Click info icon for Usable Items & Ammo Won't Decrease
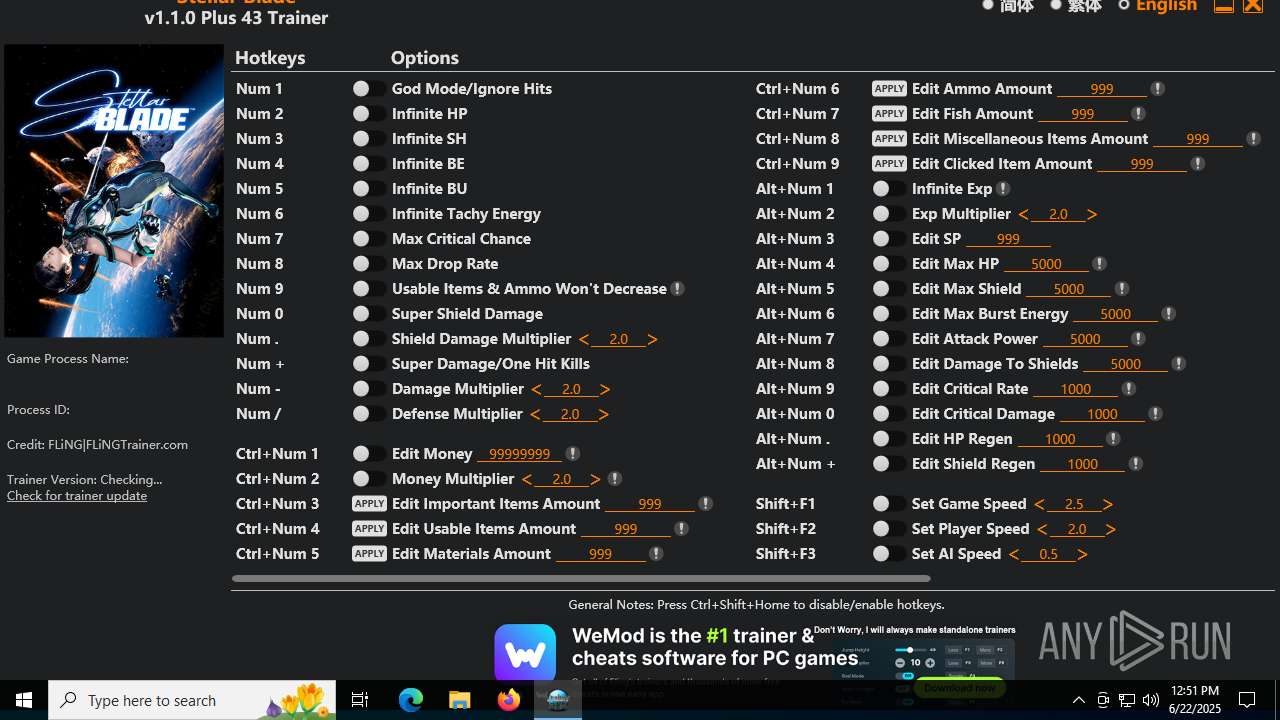Screen dimensions: 1280x720 (678, 289)
